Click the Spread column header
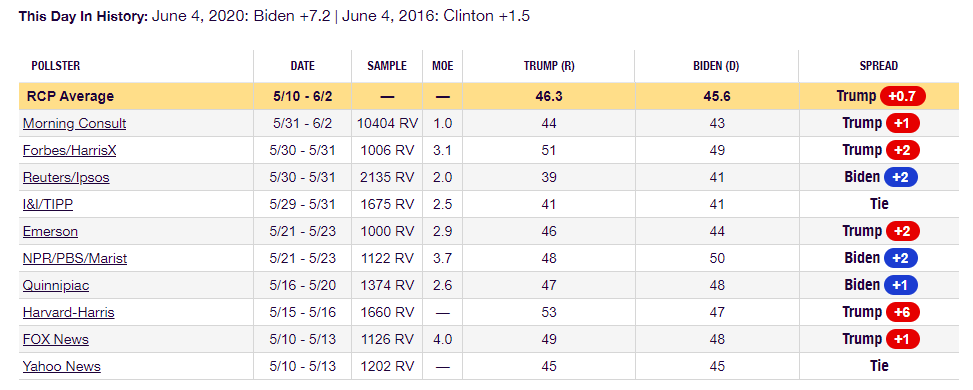This screenshot has width=973, height=390. (x=879, y=66)
